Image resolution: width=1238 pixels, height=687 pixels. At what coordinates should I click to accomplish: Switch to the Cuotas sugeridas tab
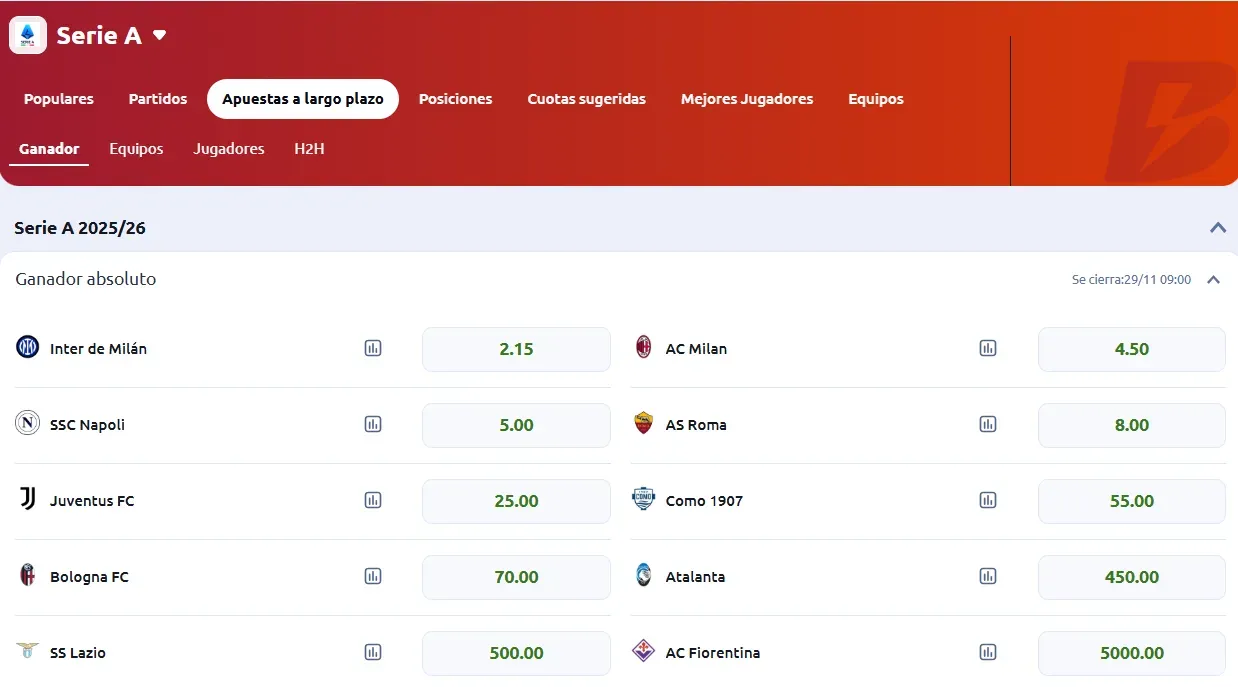586,99
